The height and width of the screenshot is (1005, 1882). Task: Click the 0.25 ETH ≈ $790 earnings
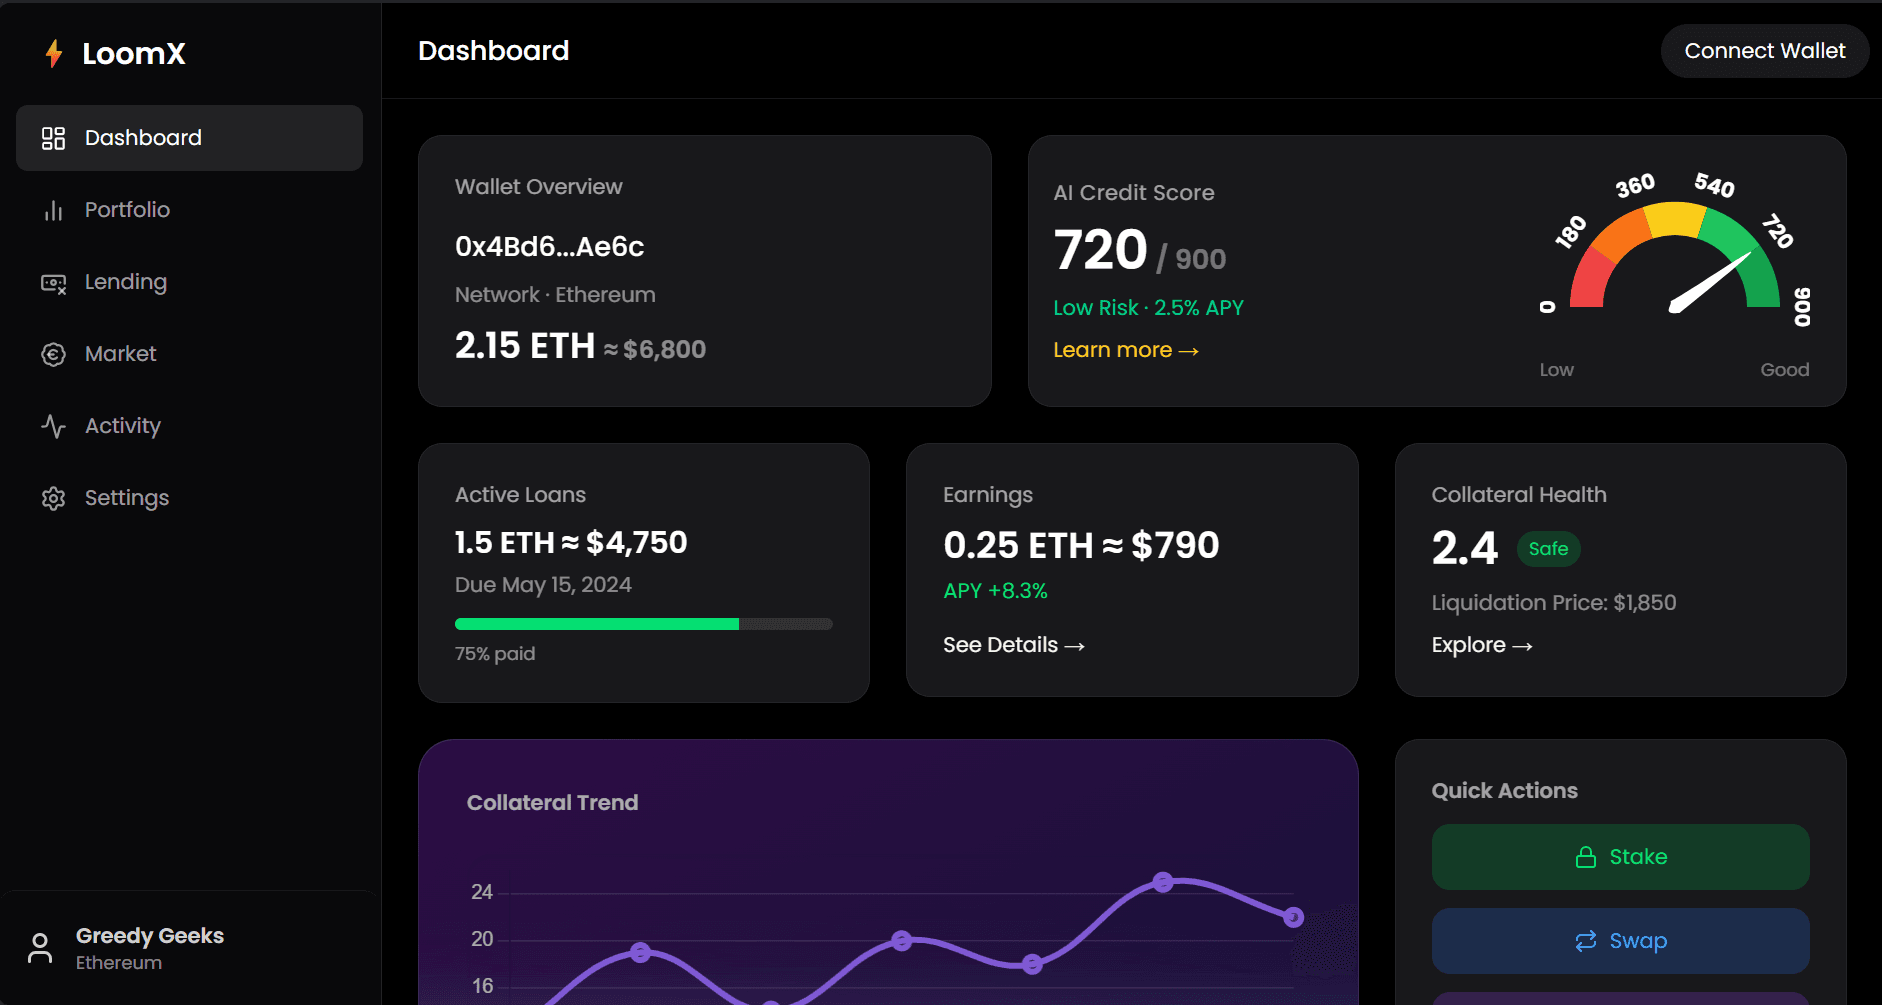[x=1081, y=546]
